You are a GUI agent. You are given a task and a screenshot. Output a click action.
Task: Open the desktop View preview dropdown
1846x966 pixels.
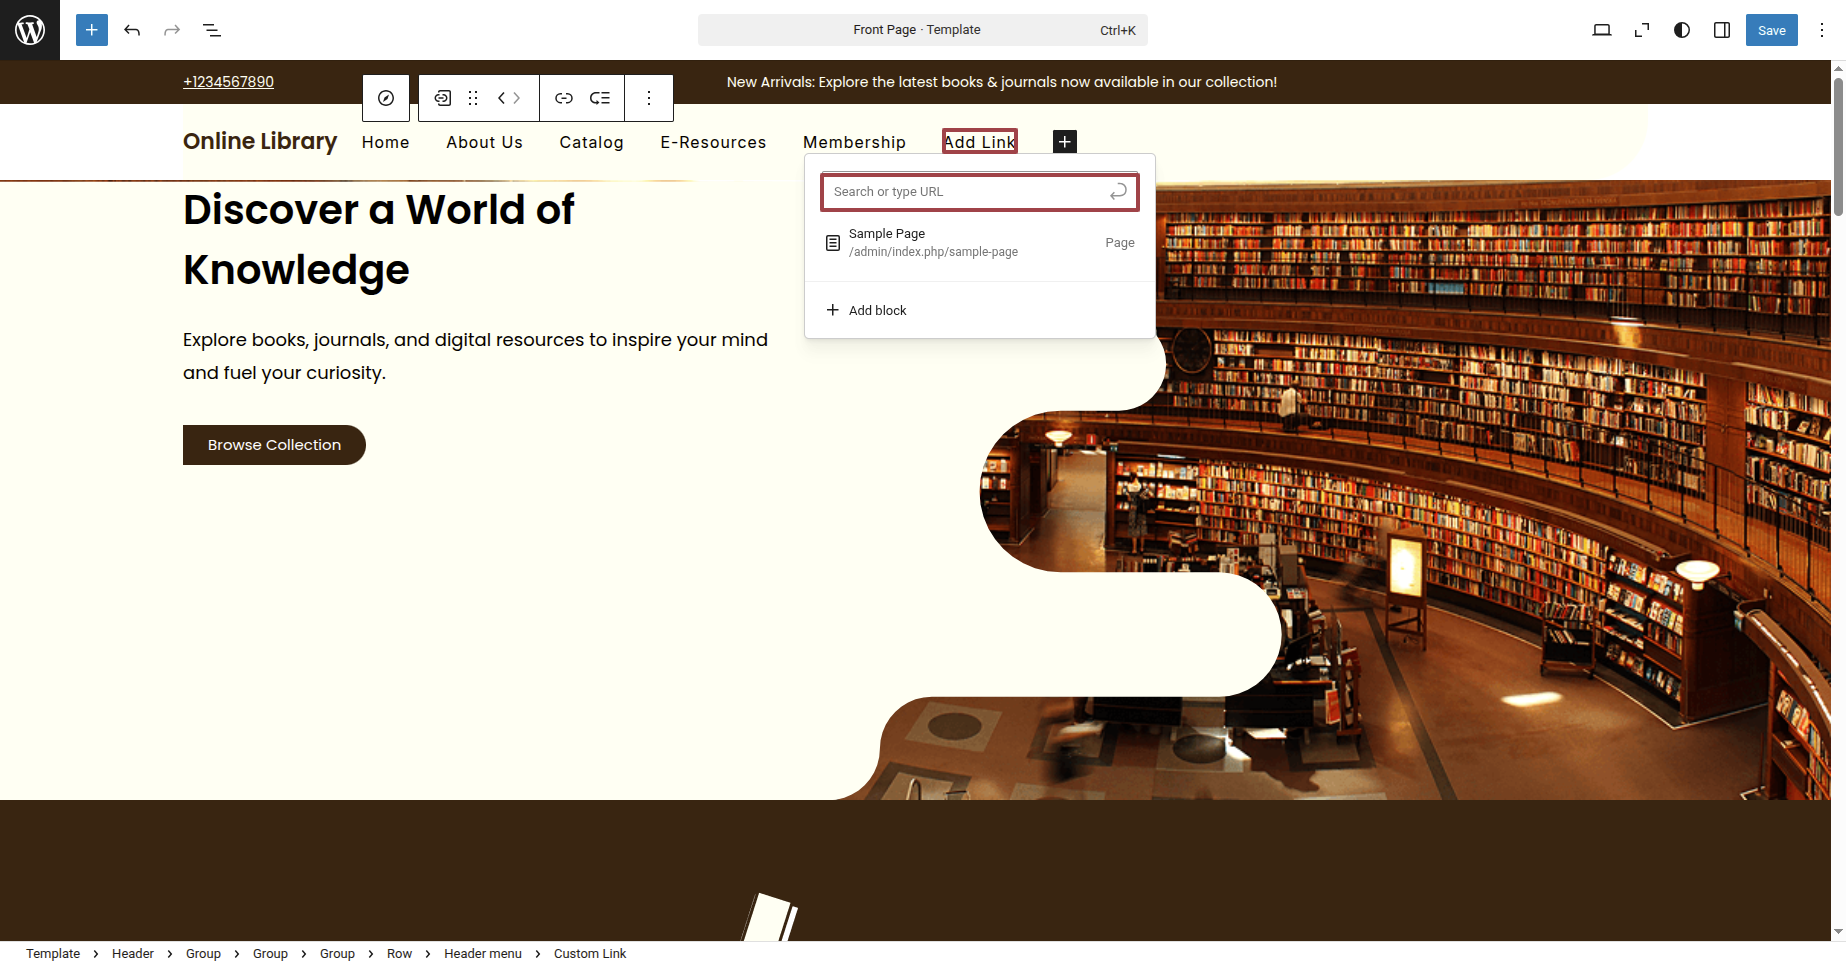(1602, 30)
